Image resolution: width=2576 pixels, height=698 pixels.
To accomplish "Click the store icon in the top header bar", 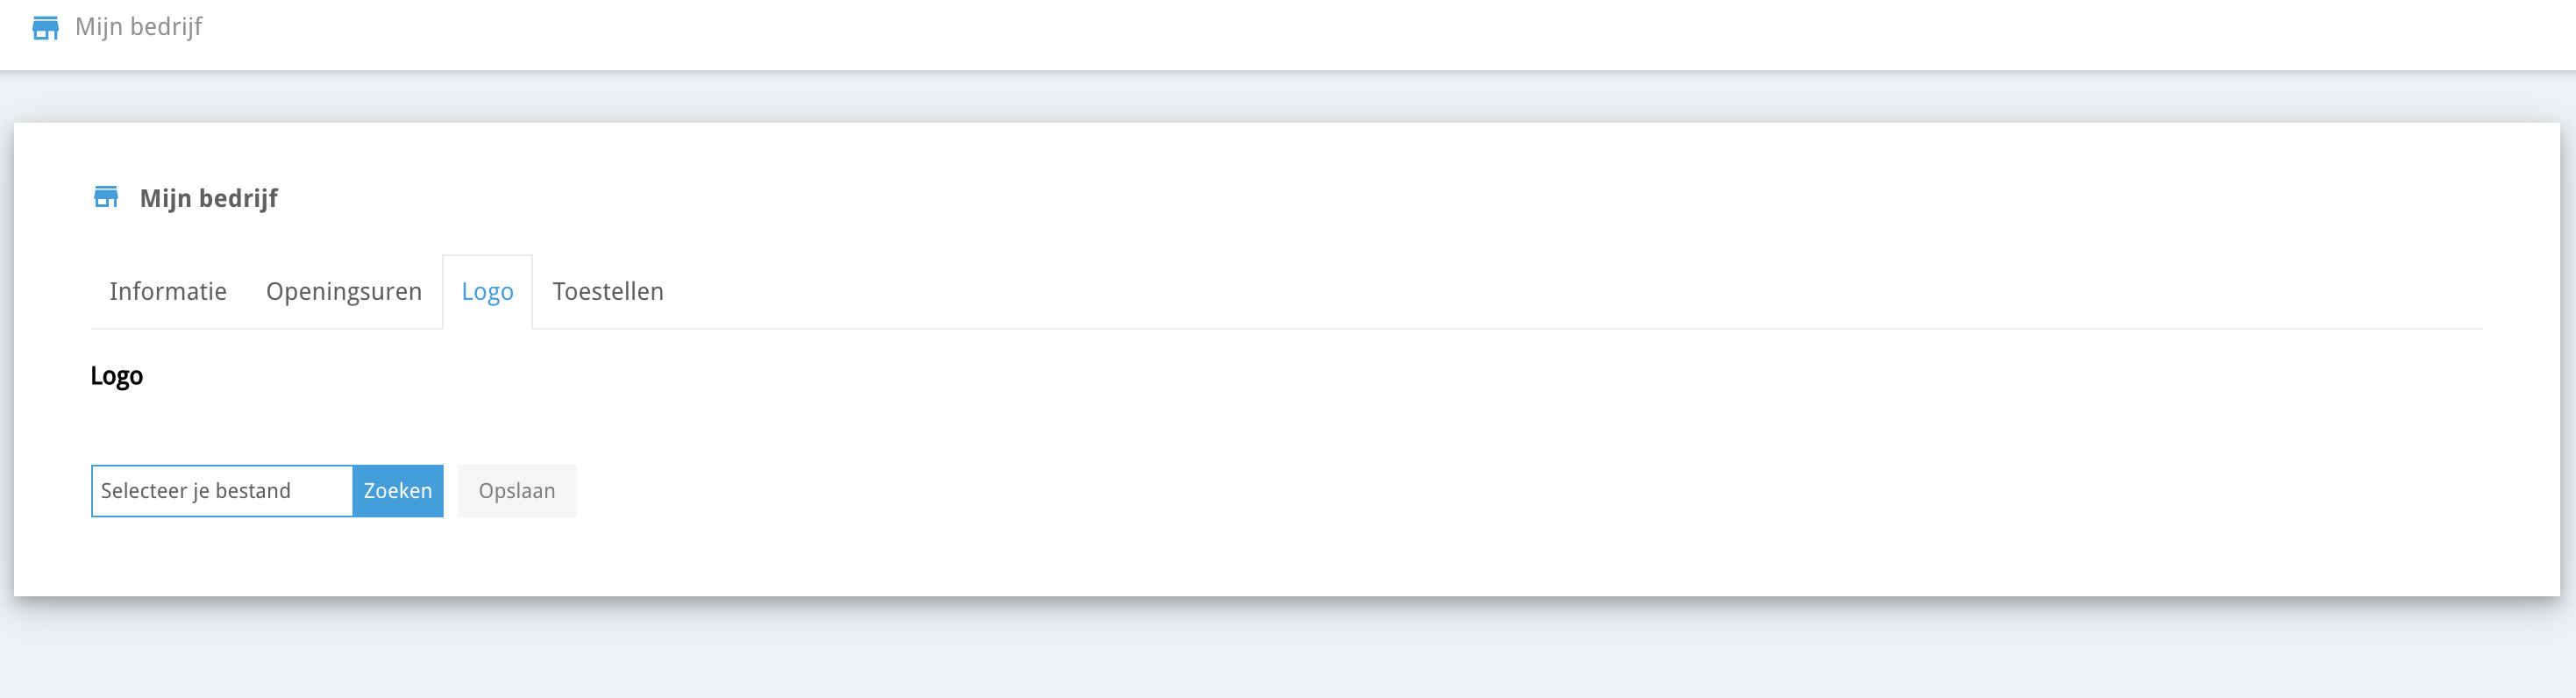I will (x=45, y=28).
